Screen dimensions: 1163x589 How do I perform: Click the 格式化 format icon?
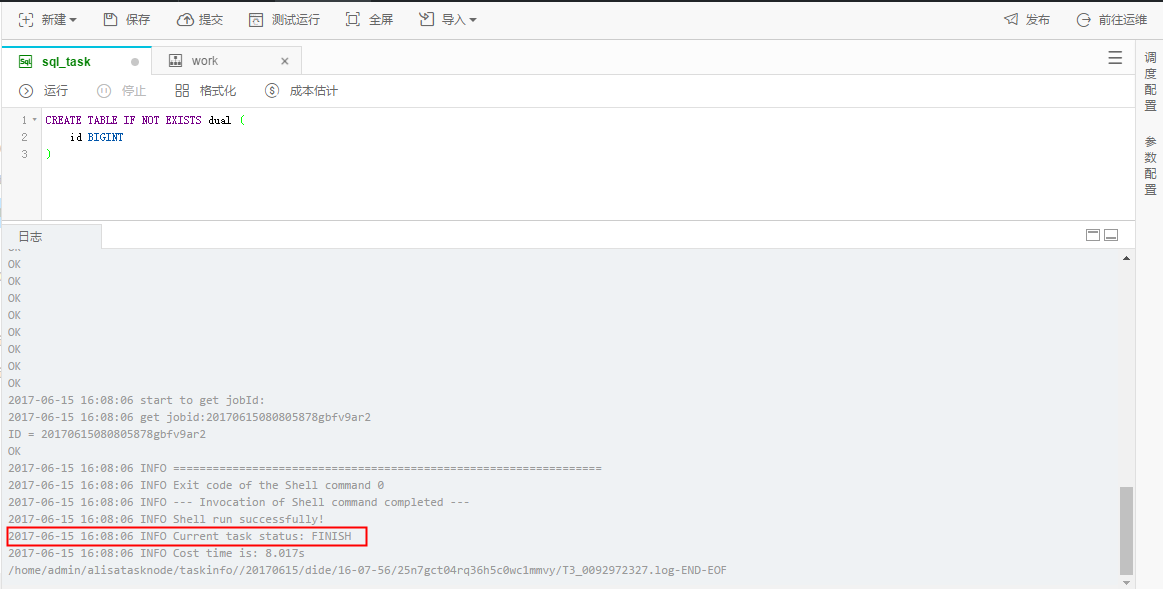[x=182, y=91]
